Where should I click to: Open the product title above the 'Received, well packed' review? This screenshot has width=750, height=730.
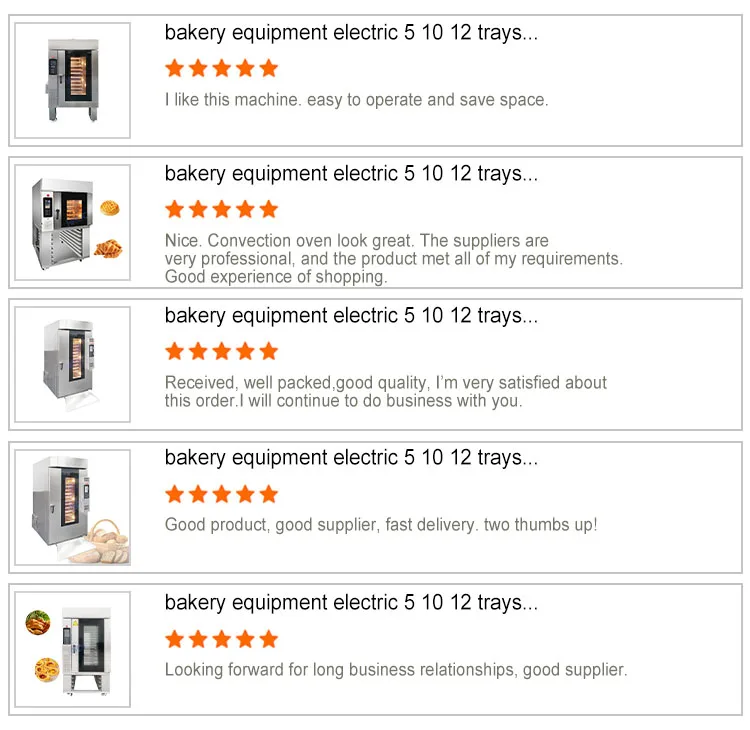pos(351,316)
